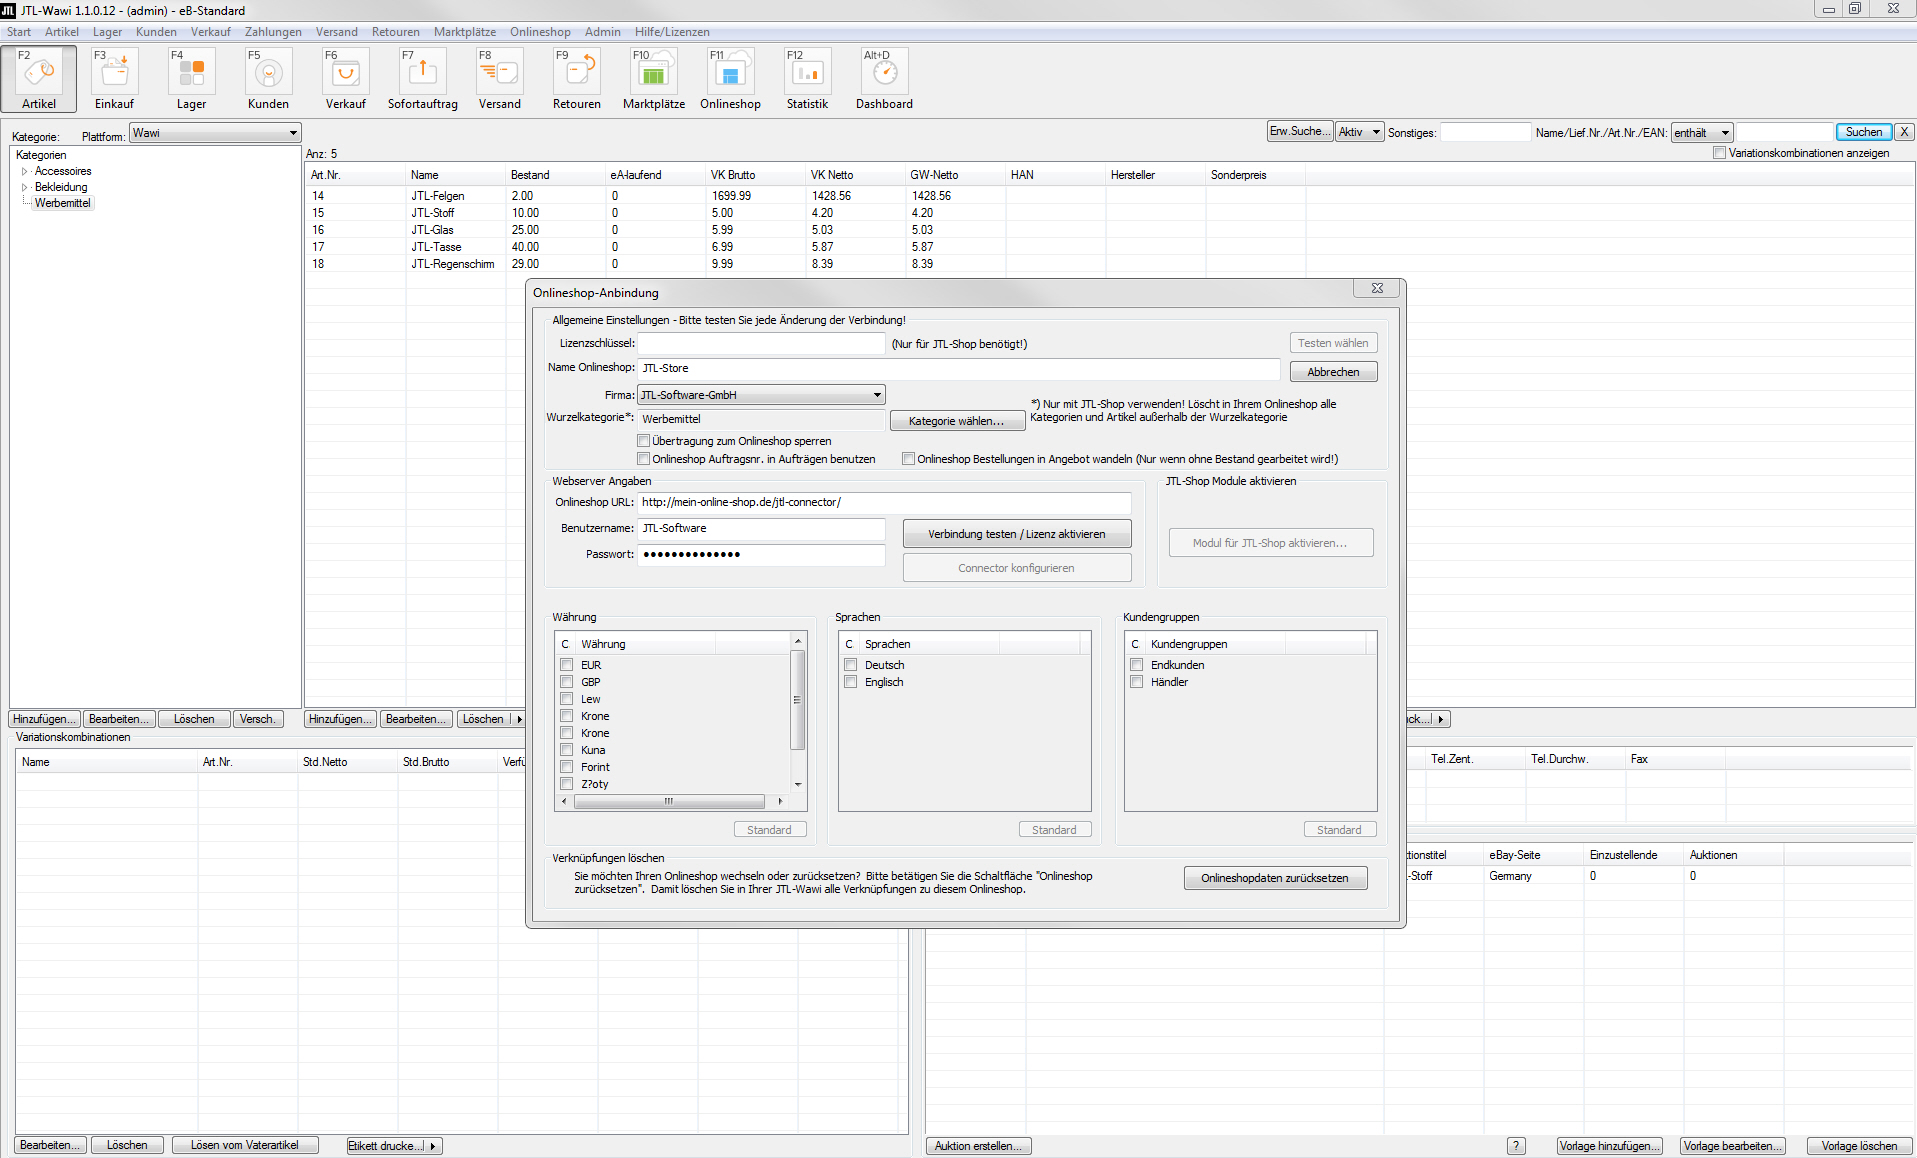
Task: Open the Admin menu
Action: 603,32
